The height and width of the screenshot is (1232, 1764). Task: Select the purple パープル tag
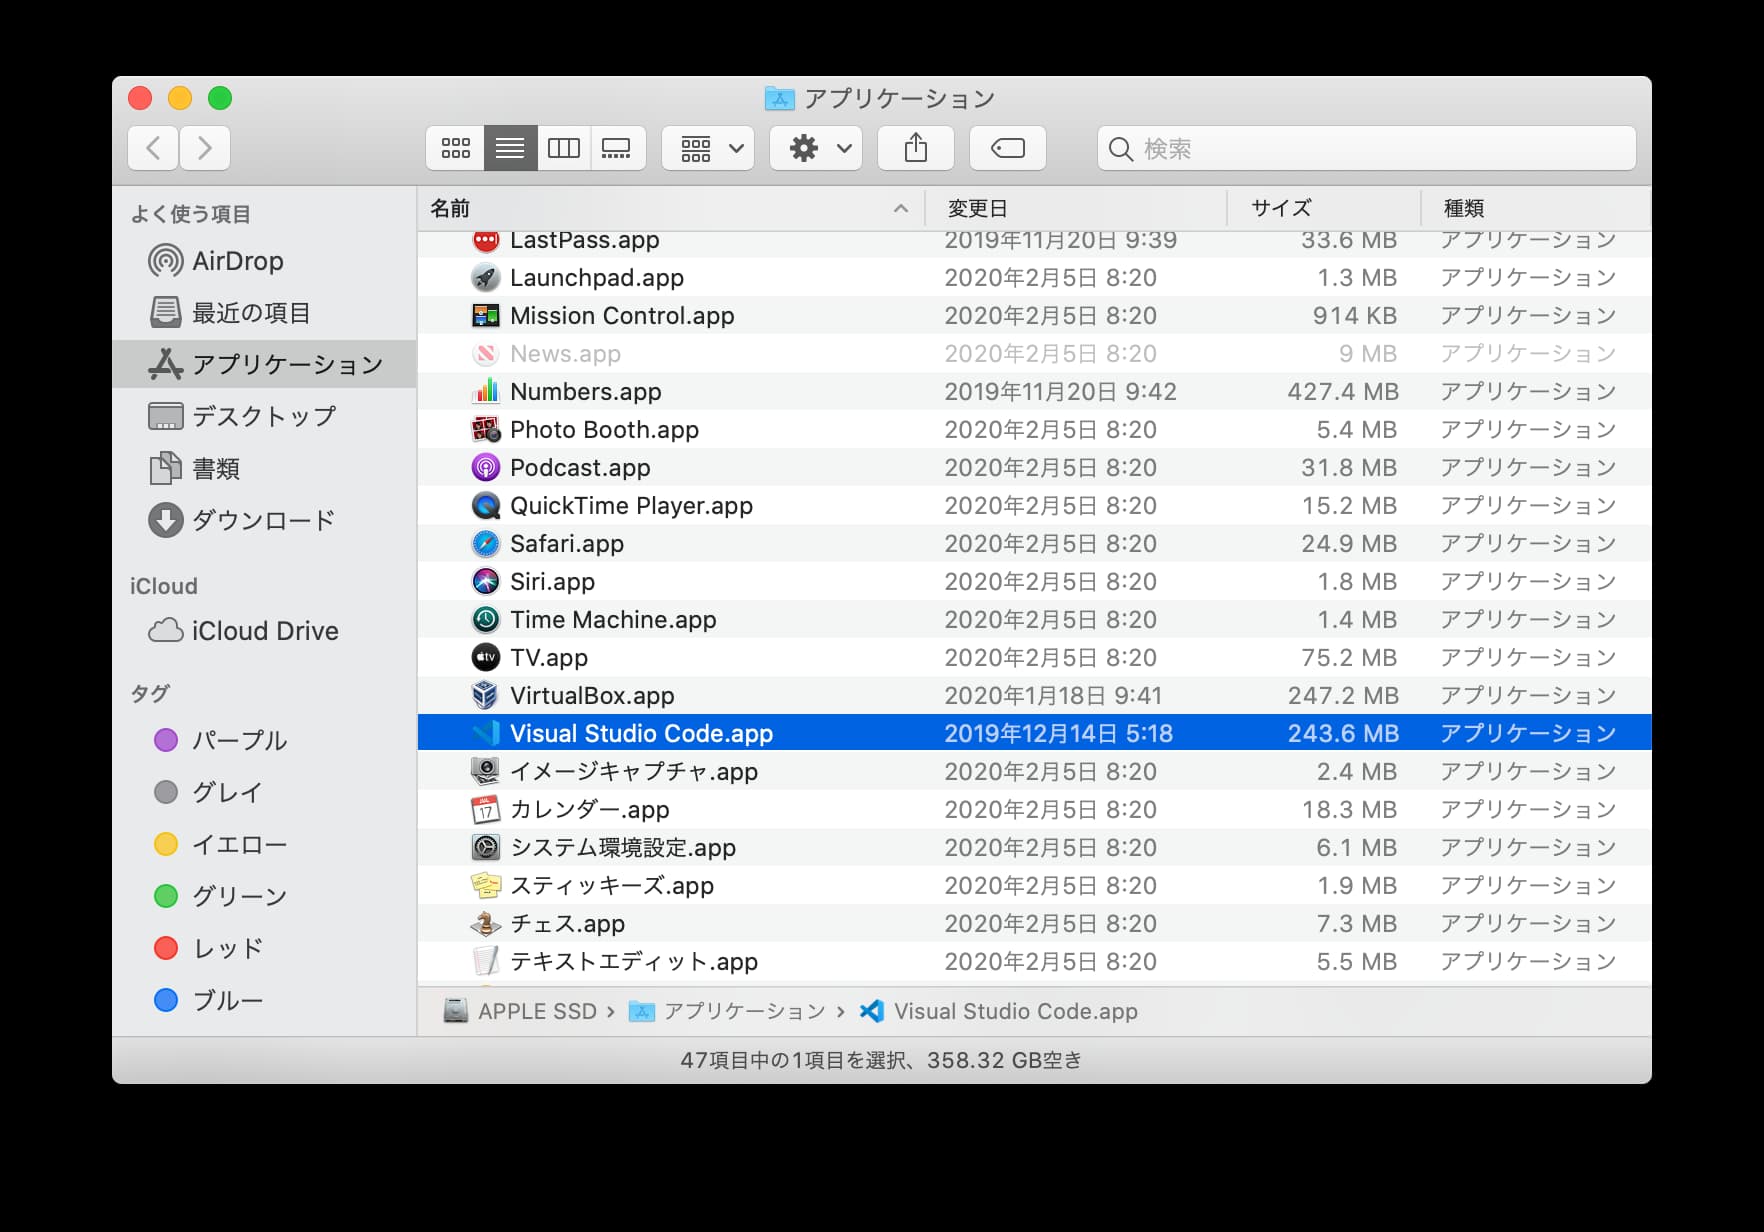click(x=264, y=740)
